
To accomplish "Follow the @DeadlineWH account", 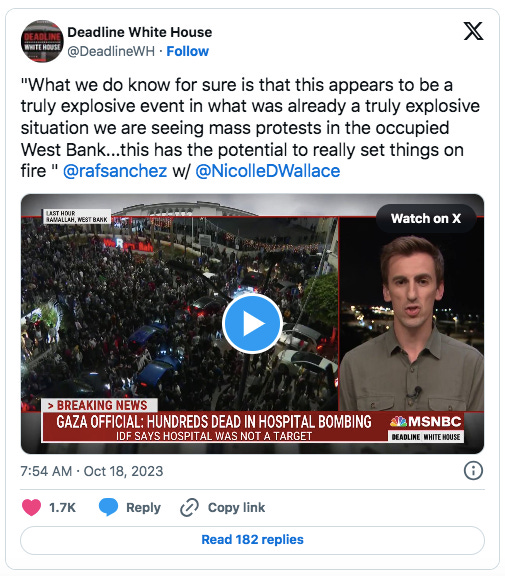I will [x=187, y=51].
